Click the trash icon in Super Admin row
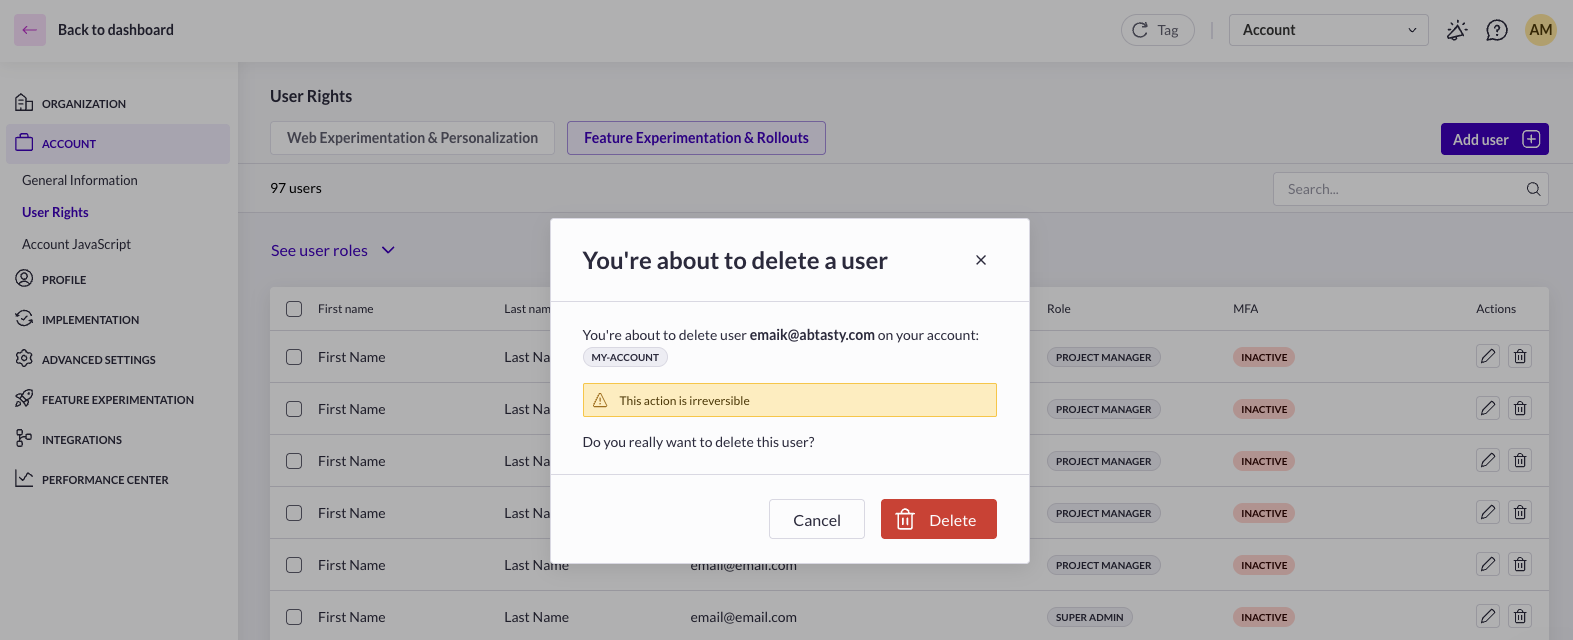This screenshot has width=1573, height=640. 1520,617
